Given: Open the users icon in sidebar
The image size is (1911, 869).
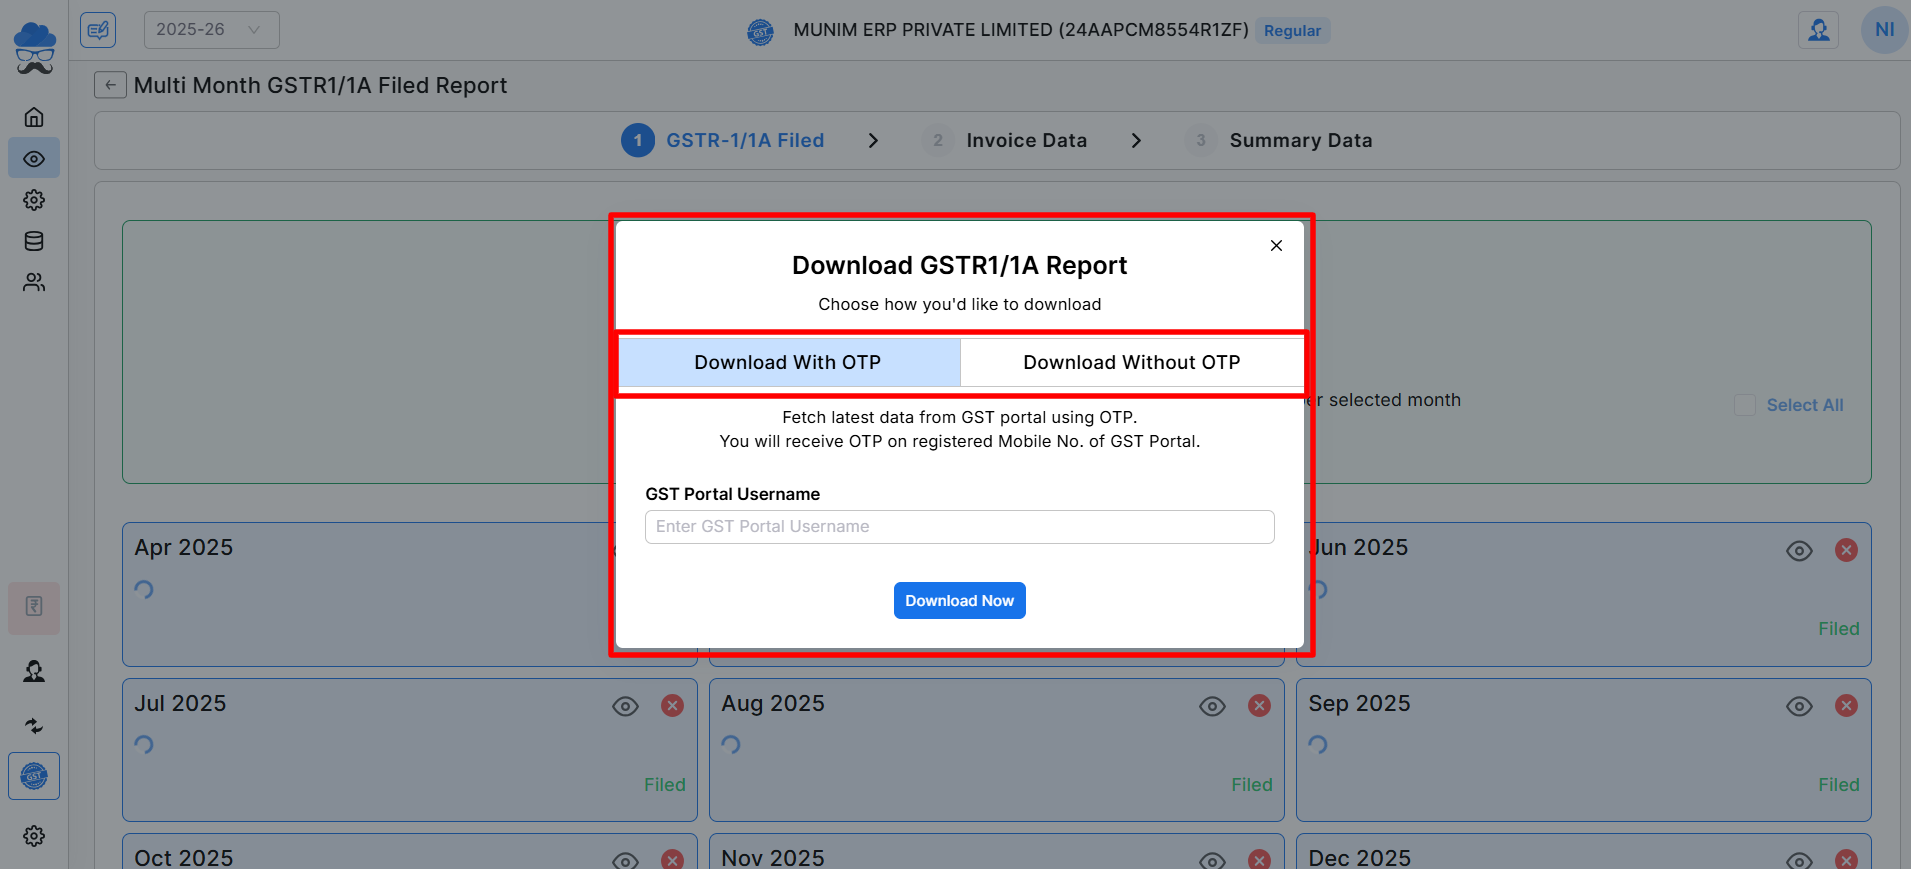Looking at the screenshot, I should point(34,283).
